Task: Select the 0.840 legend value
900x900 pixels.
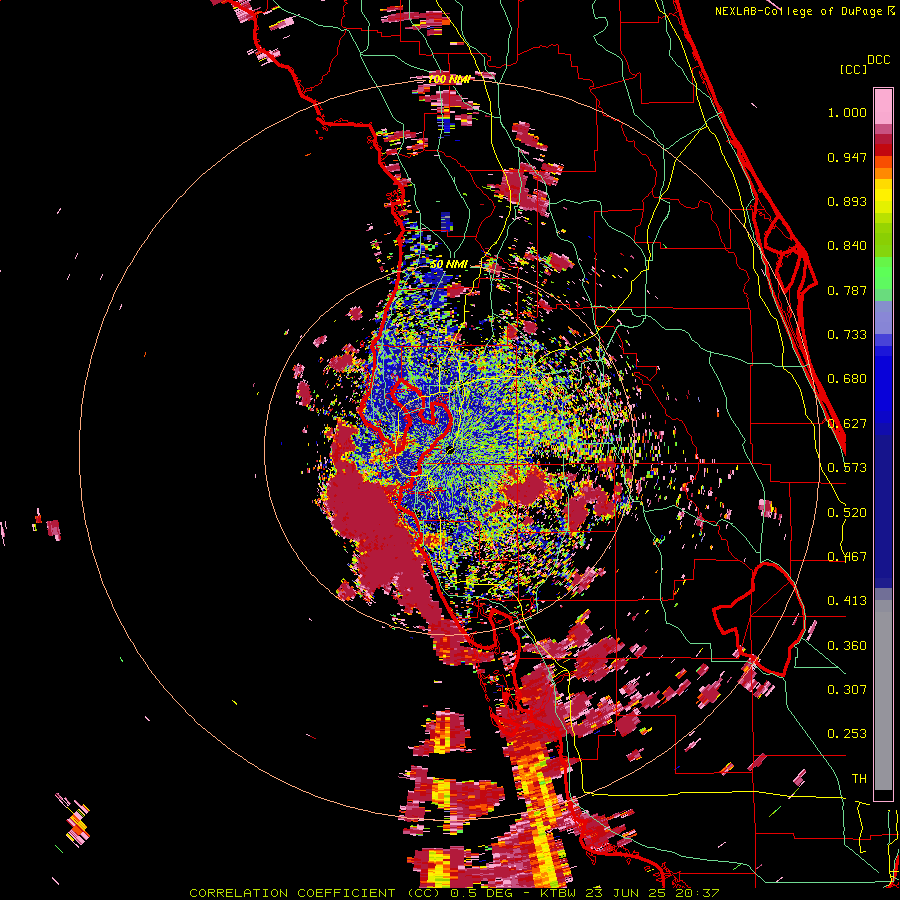Action: (x=847, y=246)
